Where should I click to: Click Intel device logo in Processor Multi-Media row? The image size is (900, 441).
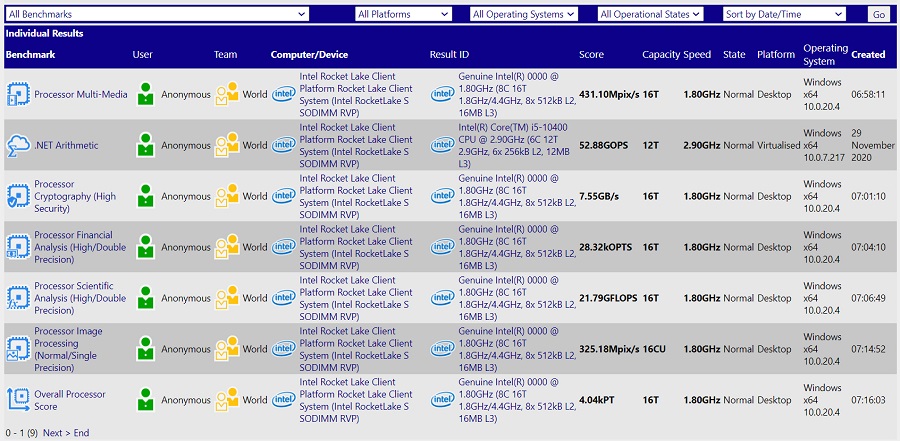point(284,94)
